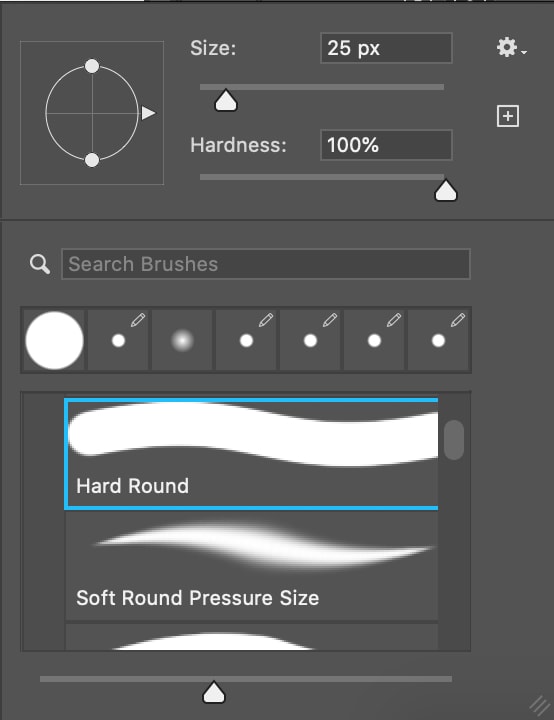This screenshot has height=720, width=554.
Task: Select the large hard round recent brush
Action: [54, 340]
